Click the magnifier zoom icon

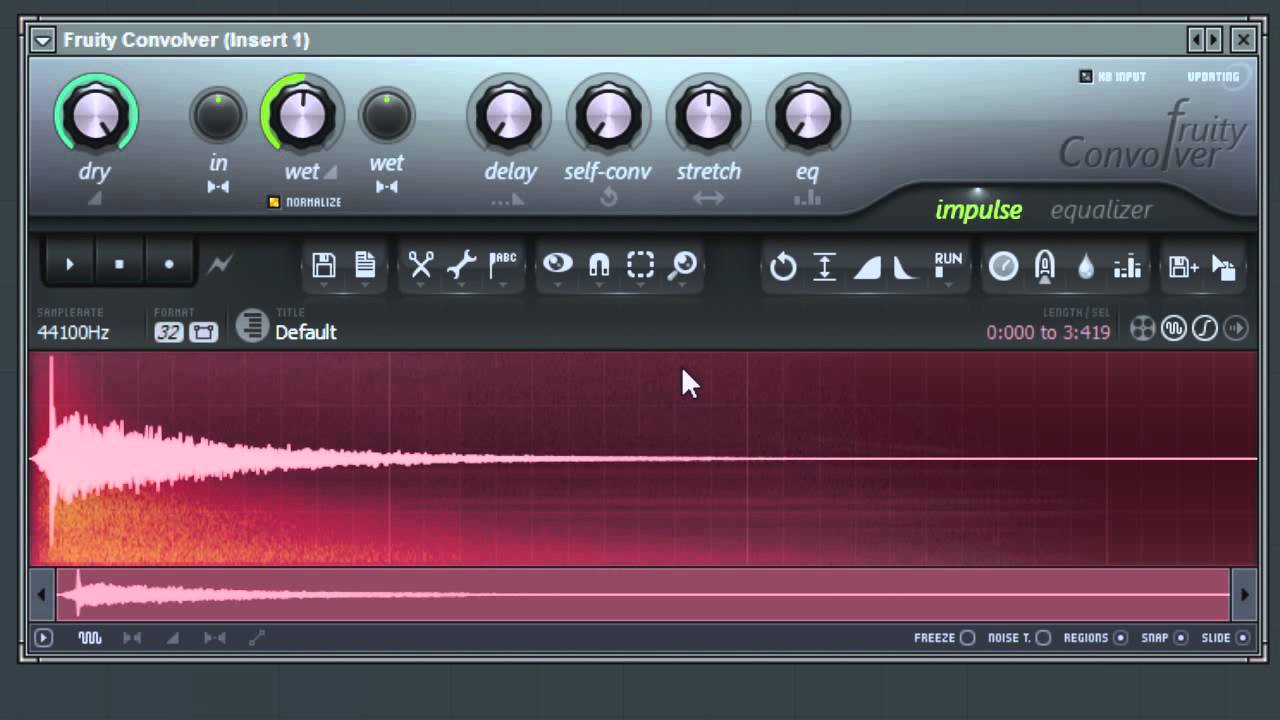pos(682,264)
